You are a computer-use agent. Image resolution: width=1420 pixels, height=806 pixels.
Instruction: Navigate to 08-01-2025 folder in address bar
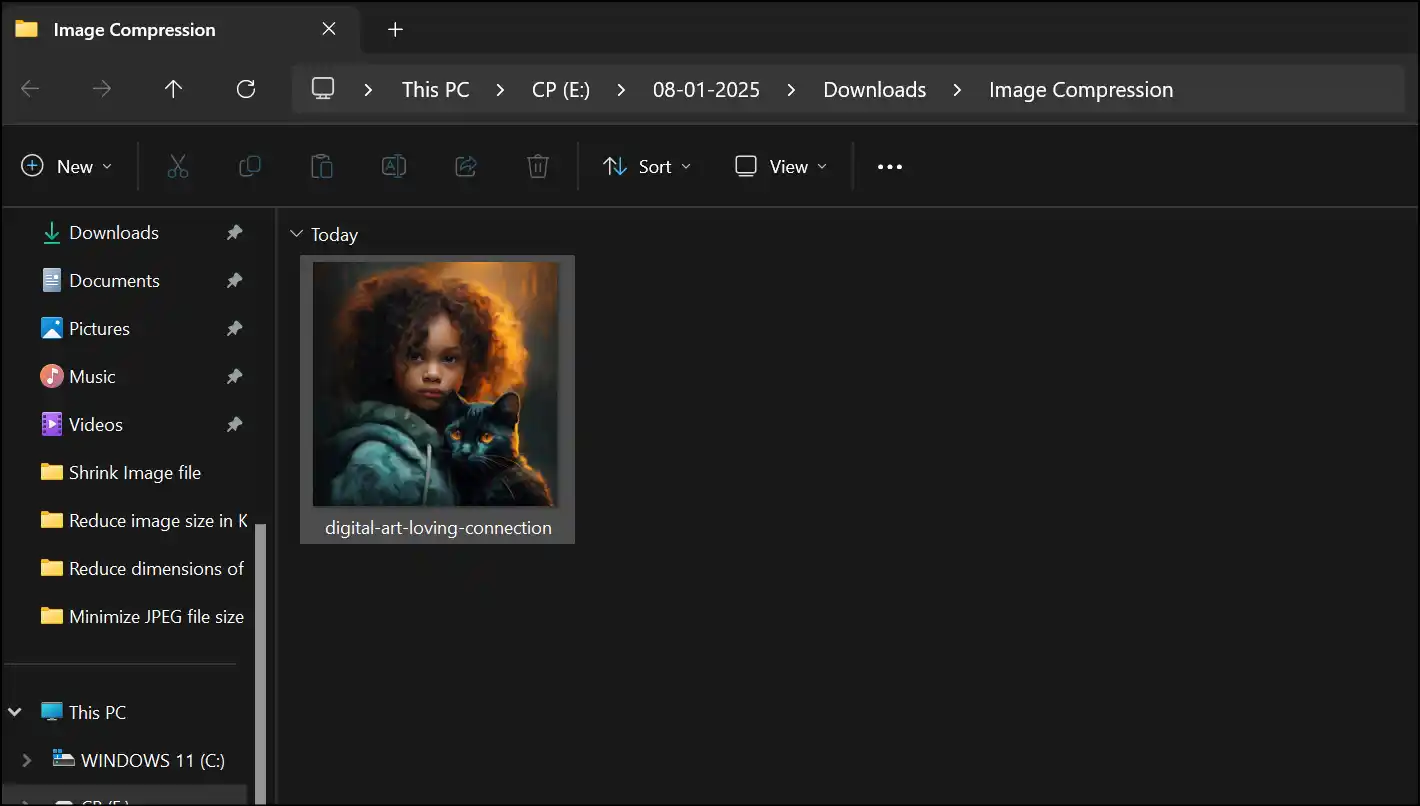click(x=706, y=89)
